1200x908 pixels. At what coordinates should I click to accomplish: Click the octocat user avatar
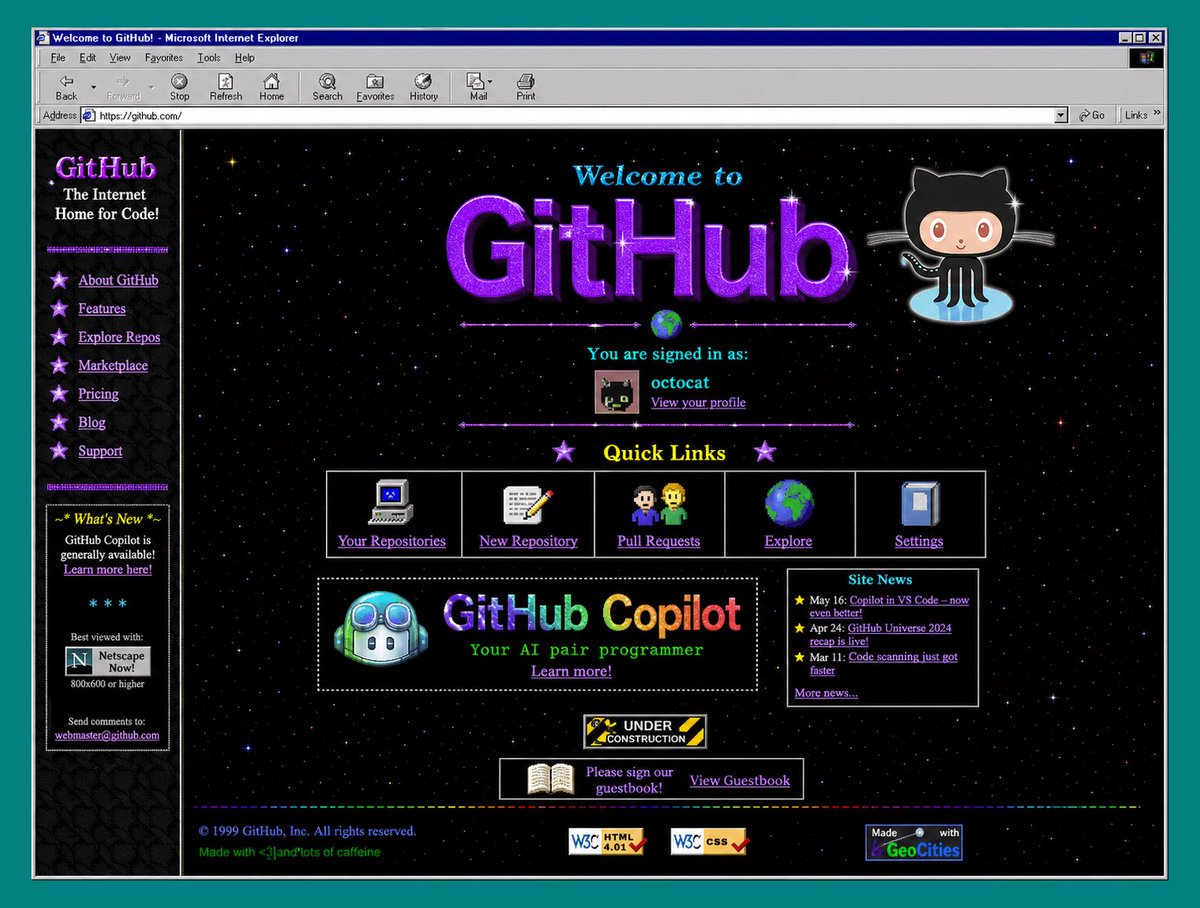[617, 392]
